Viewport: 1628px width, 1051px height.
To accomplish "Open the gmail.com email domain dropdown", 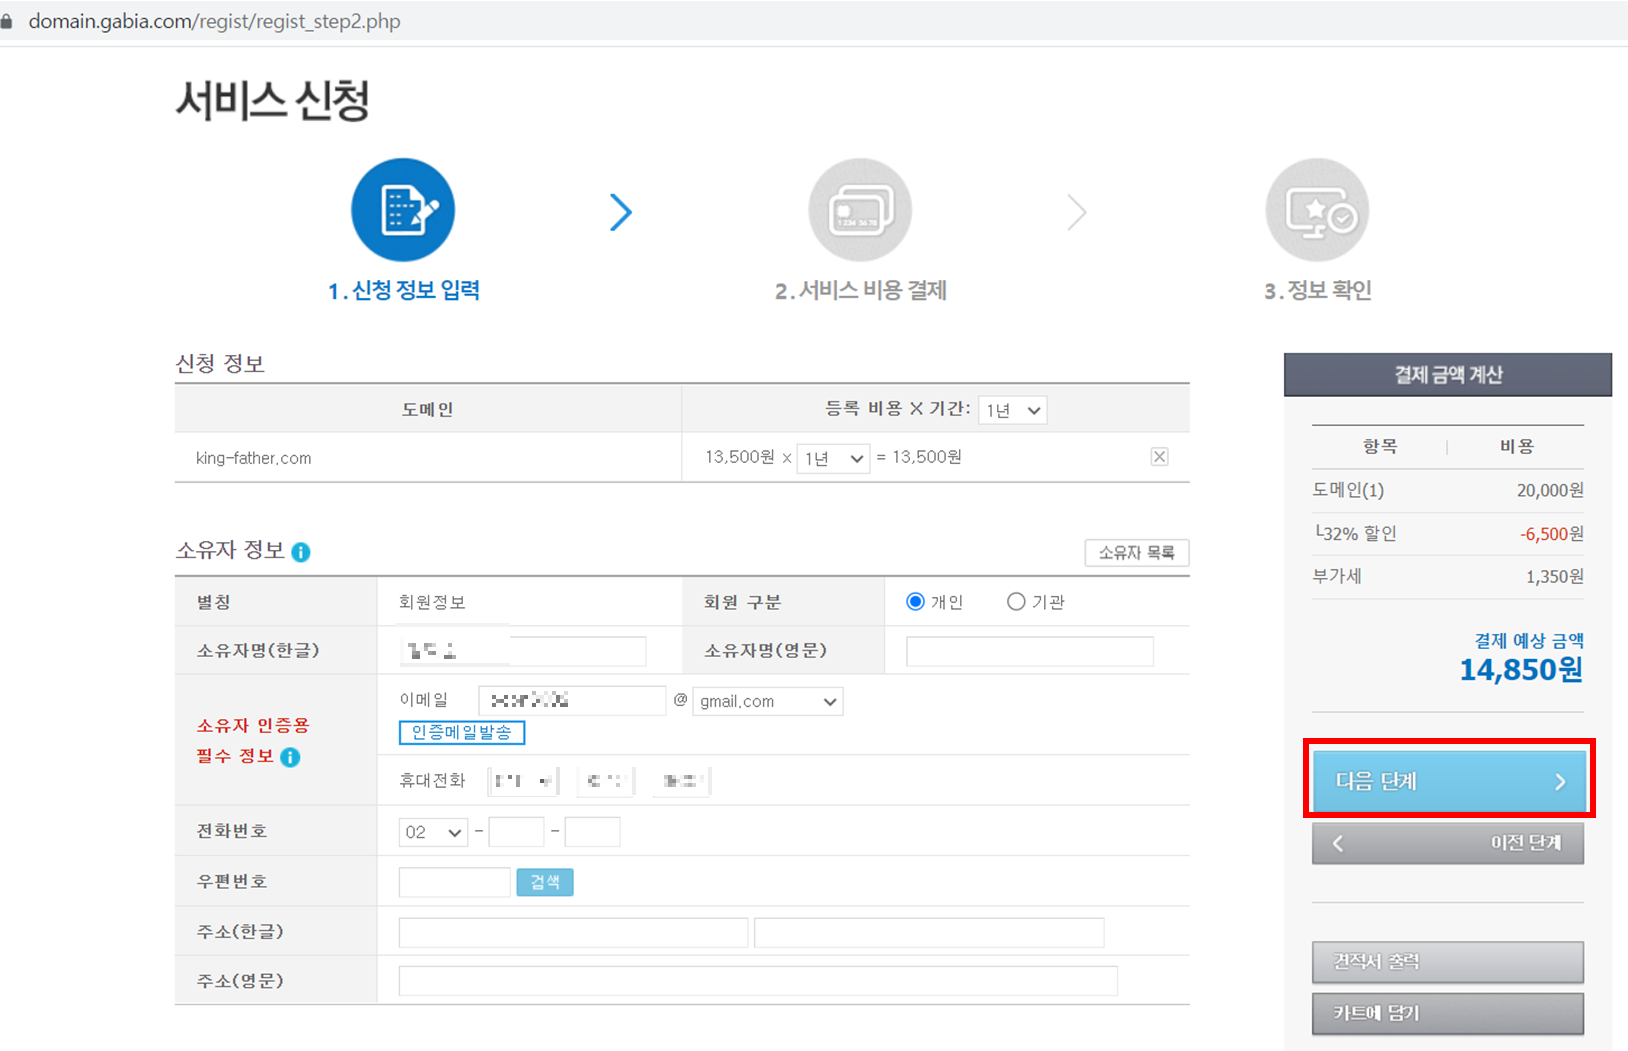I will click(767, 700).
